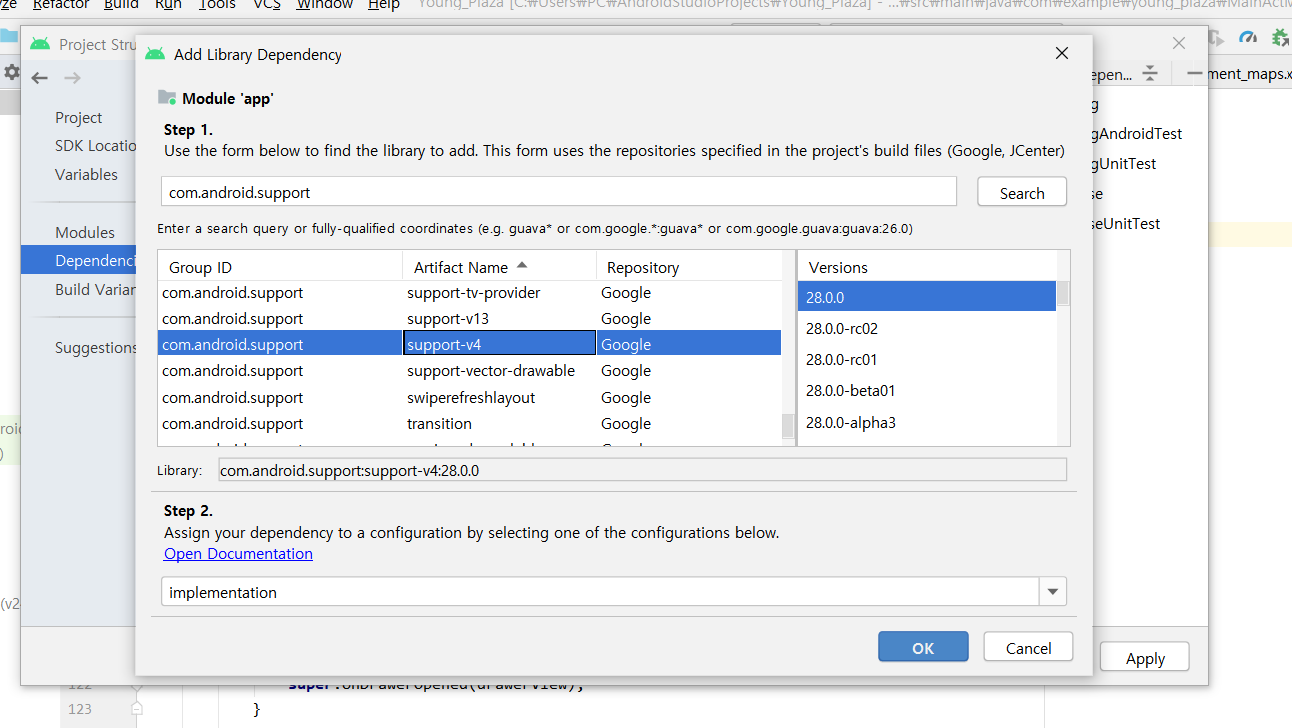Click the back arrow in Project Structure
Viewport: 1292px width, 728px height.
[x=40, y=78]
